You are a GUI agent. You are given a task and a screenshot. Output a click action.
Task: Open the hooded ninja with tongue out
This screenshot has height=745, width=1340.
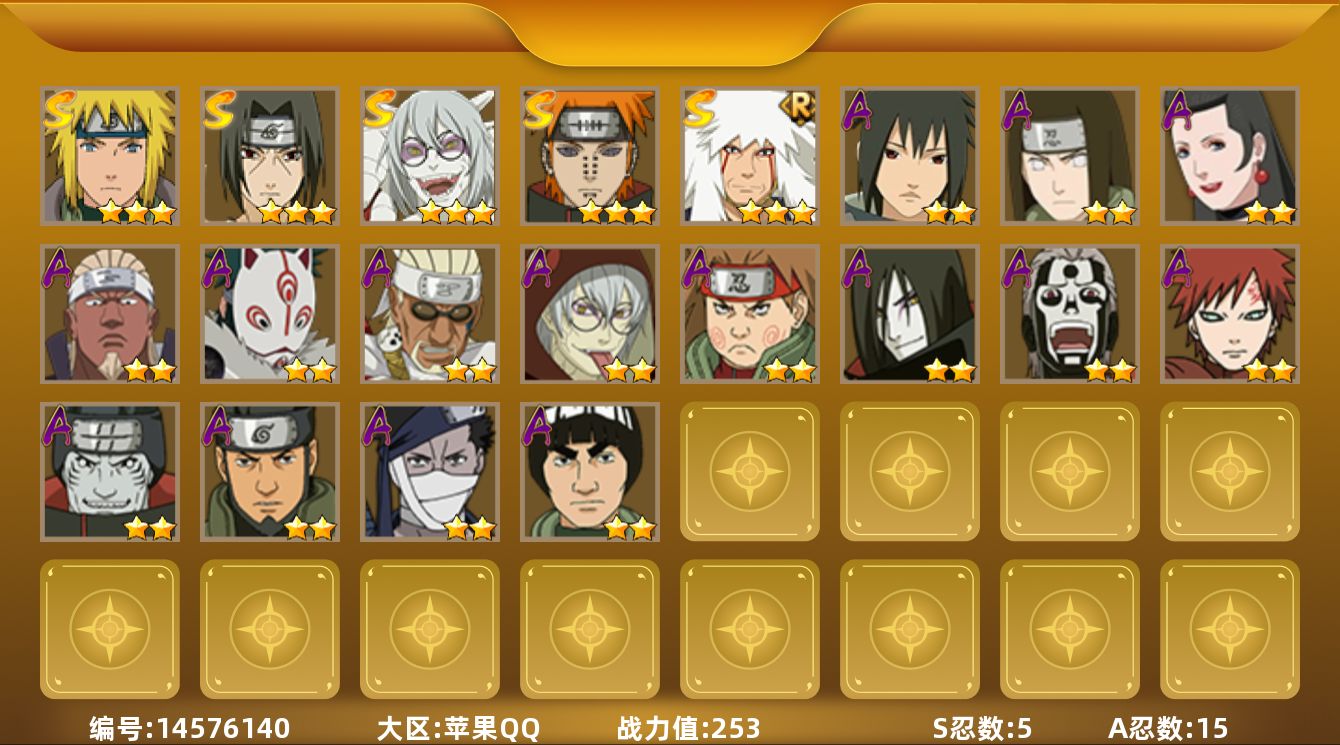[x=590, y=314]
